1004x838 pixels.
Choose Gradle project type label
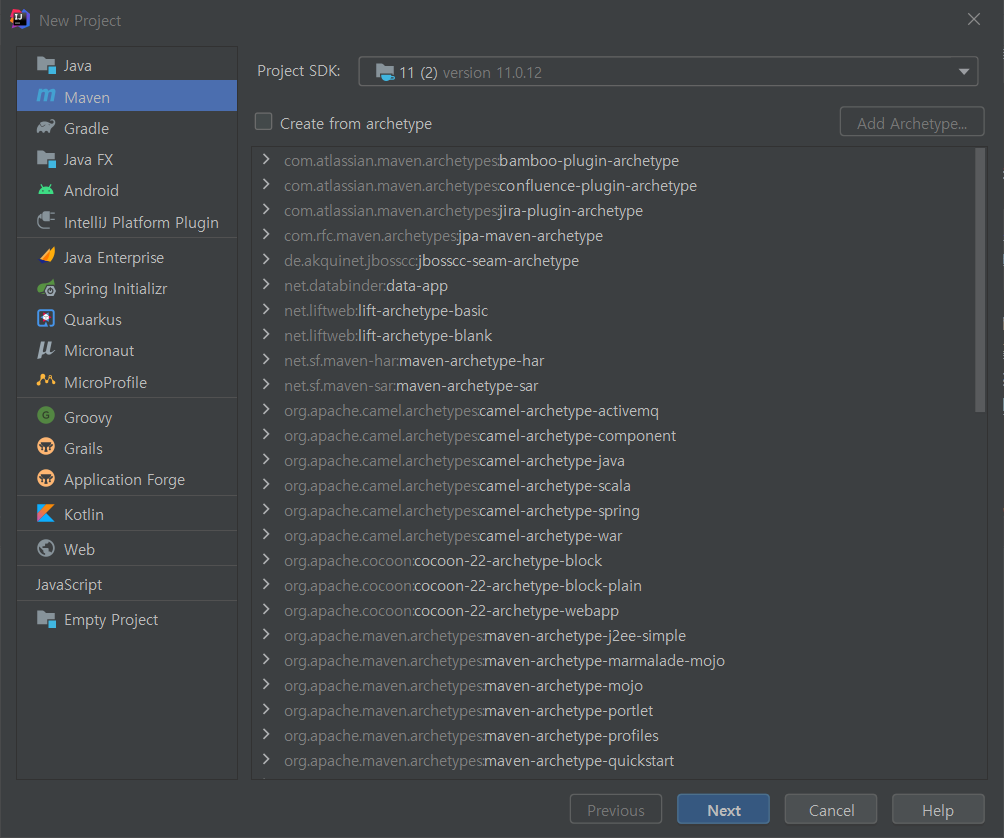coord(86,129)
